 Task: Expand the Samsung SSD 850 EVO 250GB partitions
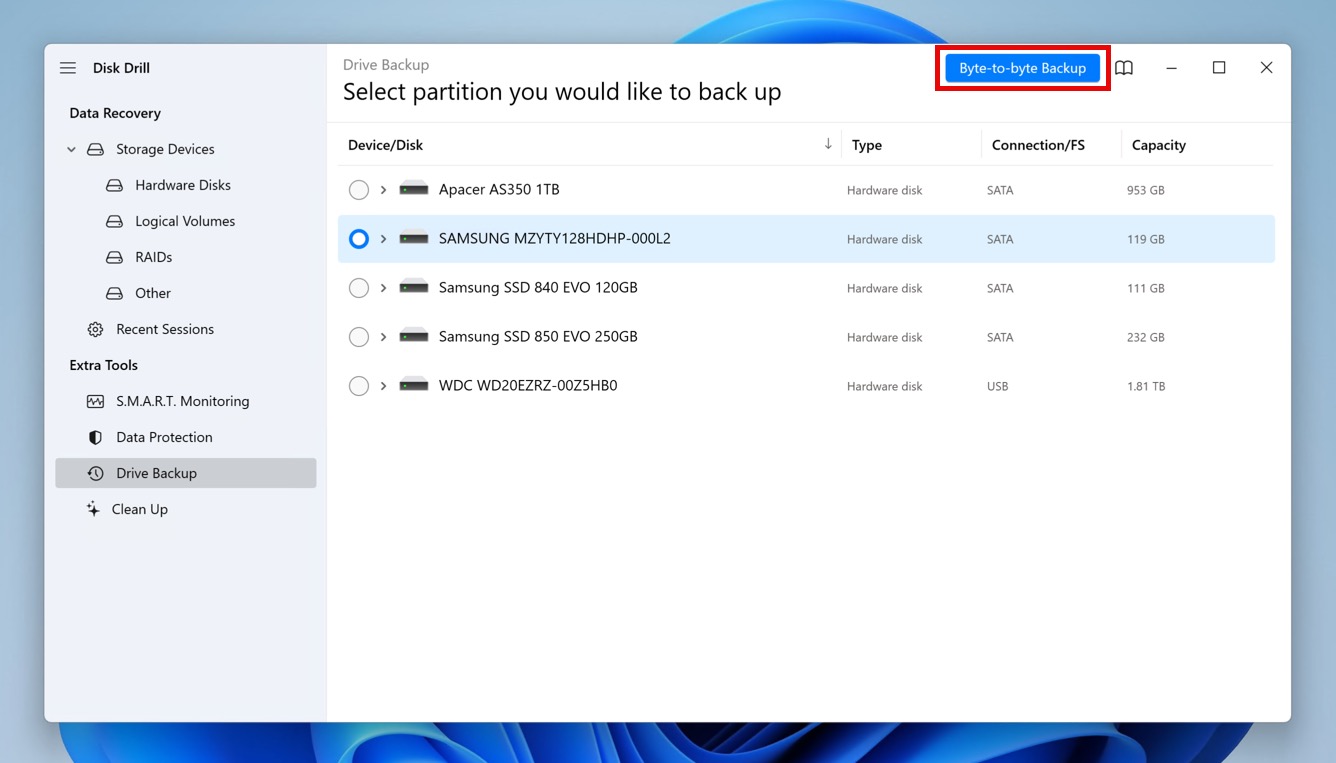tap(383, 337)
